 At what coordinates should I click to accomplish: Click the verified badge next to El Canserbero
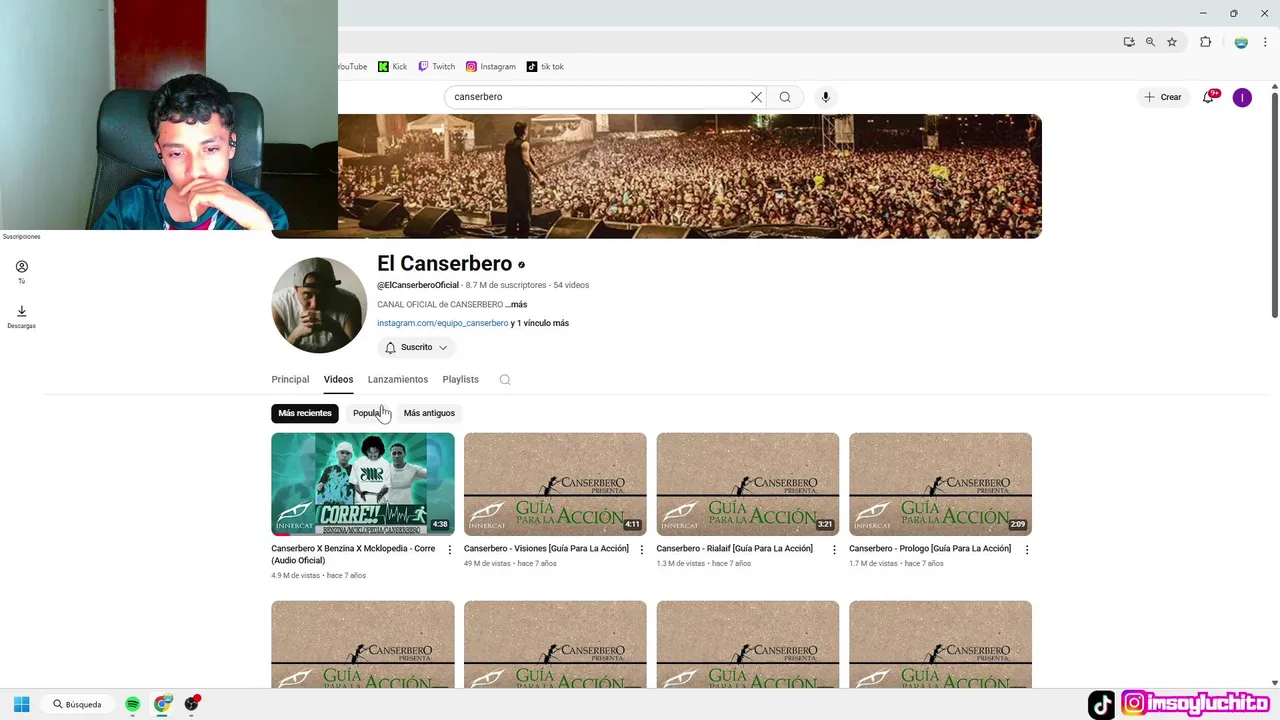[521, 265]
